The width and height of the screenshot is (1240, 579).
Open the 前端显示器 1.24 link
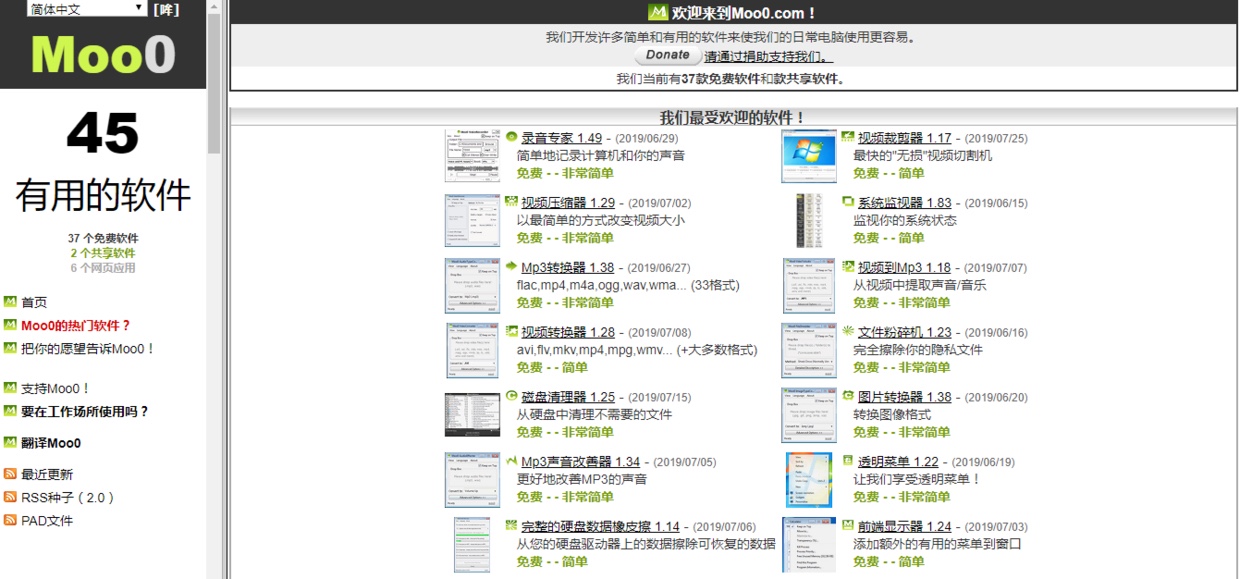coord(905,527)
